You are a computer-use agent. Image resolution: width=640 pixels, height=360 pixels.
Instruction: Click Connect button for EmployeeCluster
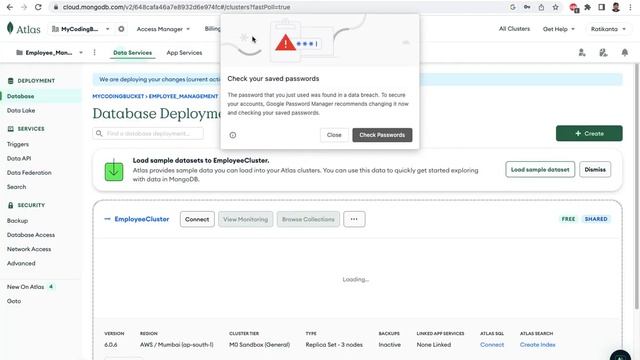tap(197, 219)
